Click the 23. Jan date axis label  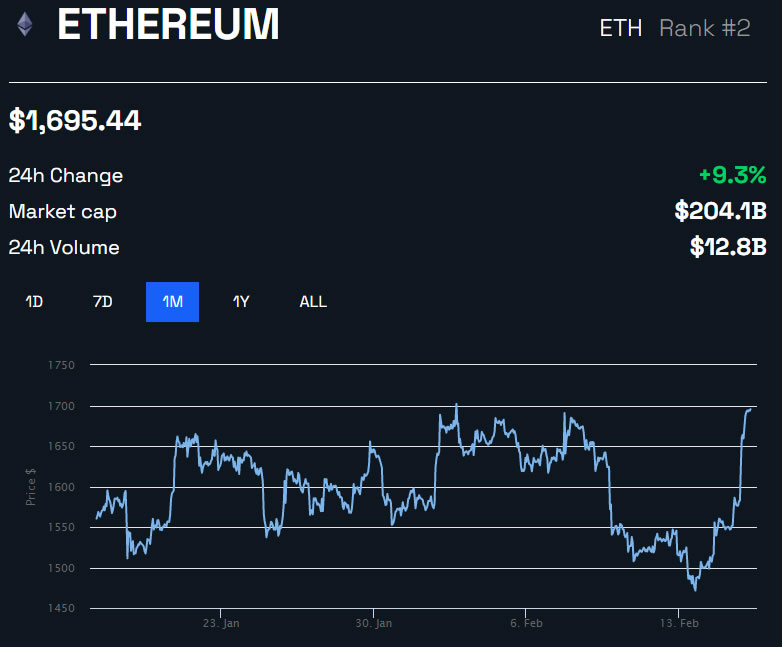click(x=221, y=623)
